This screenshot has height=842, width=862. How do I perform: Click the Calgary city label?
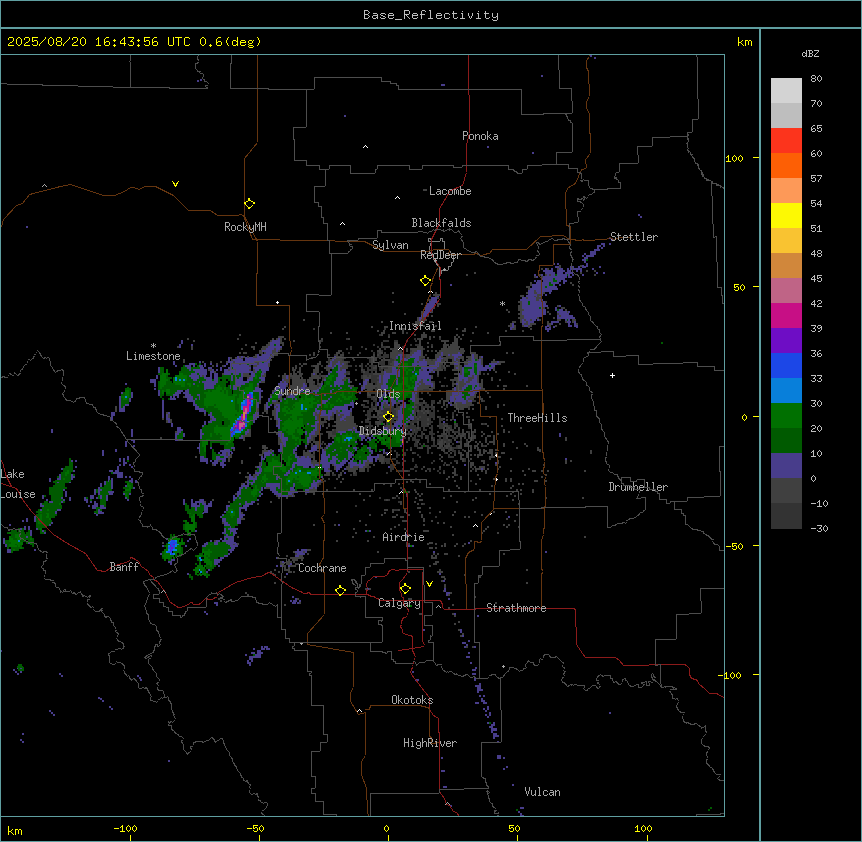coord(399,603)
